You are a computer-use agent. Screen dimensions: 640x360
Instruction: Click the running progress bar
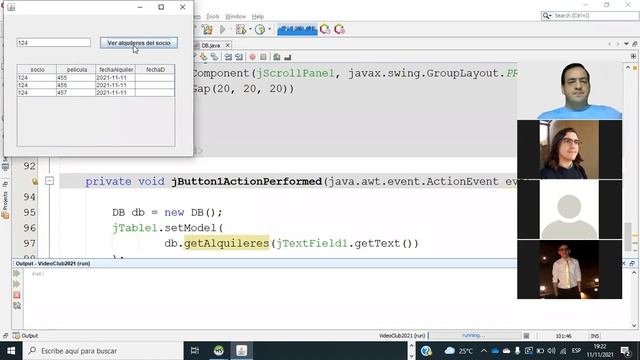pyautogui.click(x=474, y=336)
